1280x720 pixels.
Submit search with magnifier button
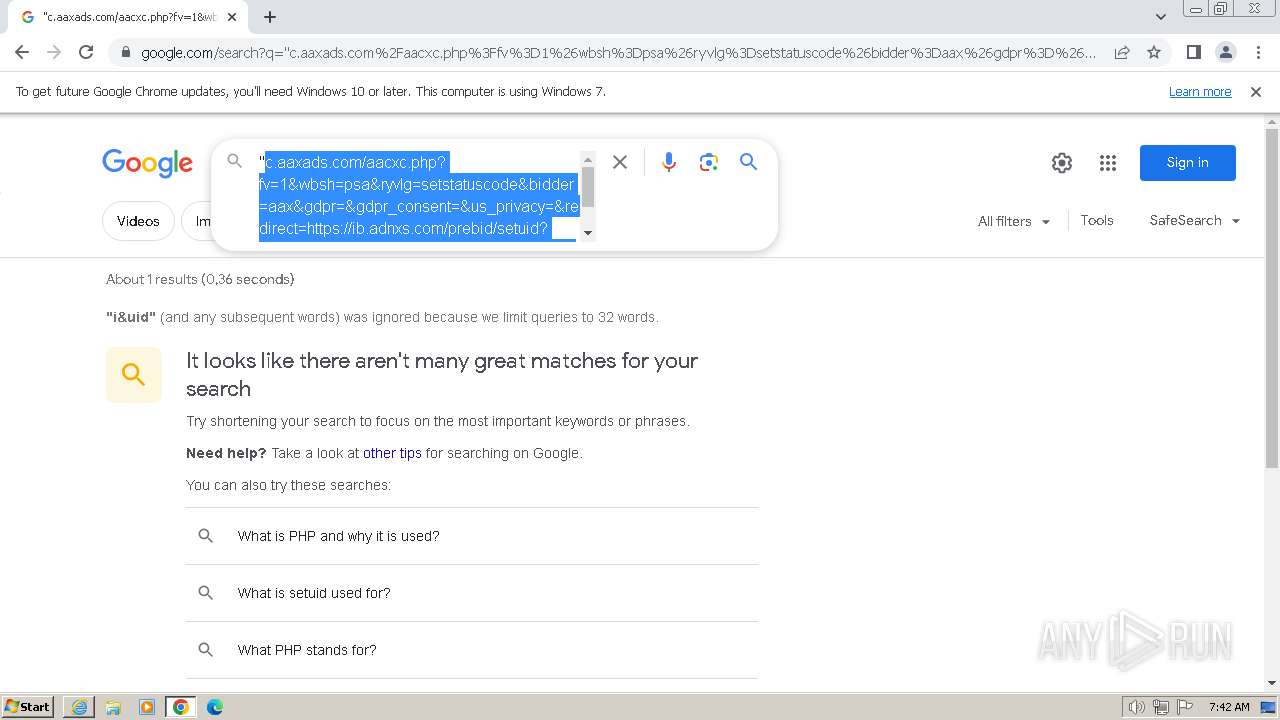click(748, 162)
